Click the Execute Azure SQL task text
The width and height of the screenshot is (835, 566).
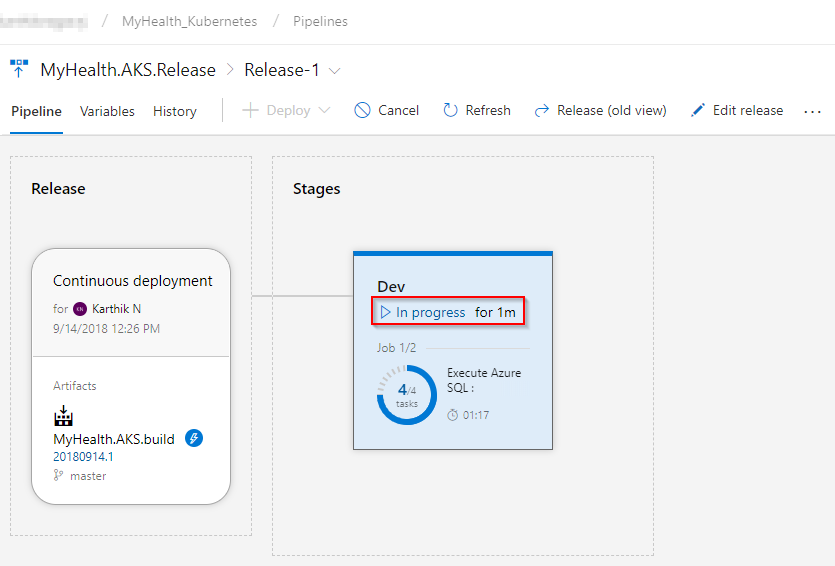coord(484,380)
